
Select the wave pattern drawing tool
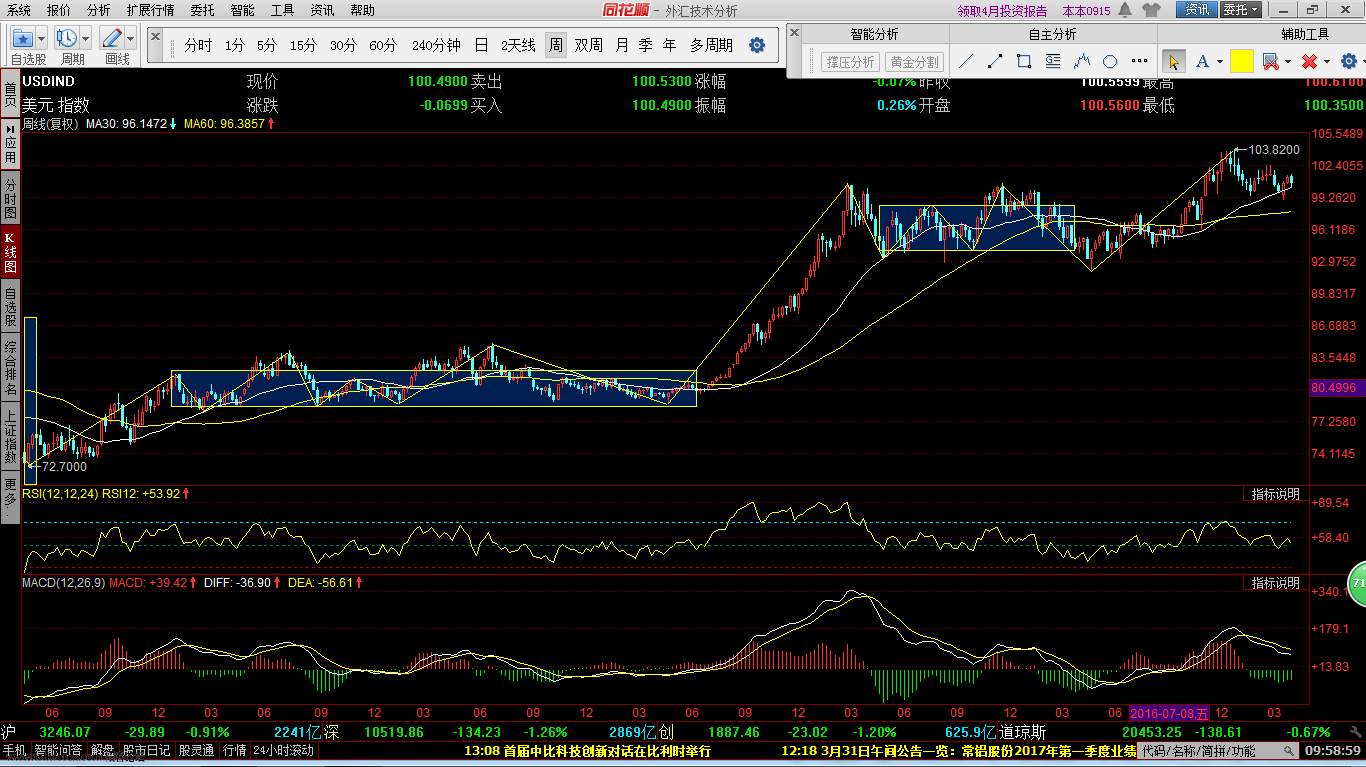(1082, 61)
